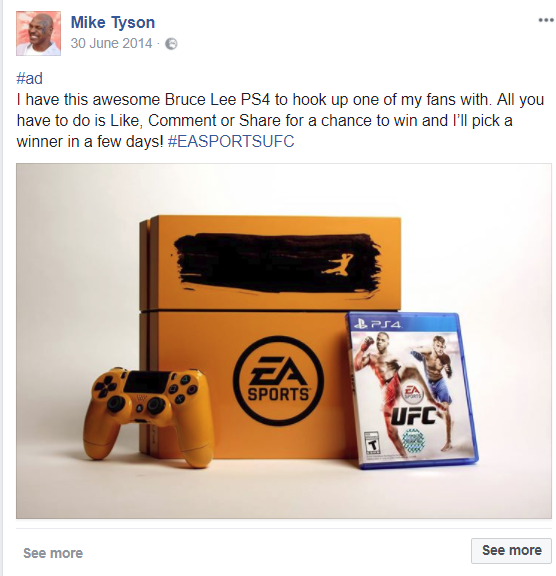
Task: Open the three-dot post options menu
Action: pyautogui.click(x=546, y=20)
